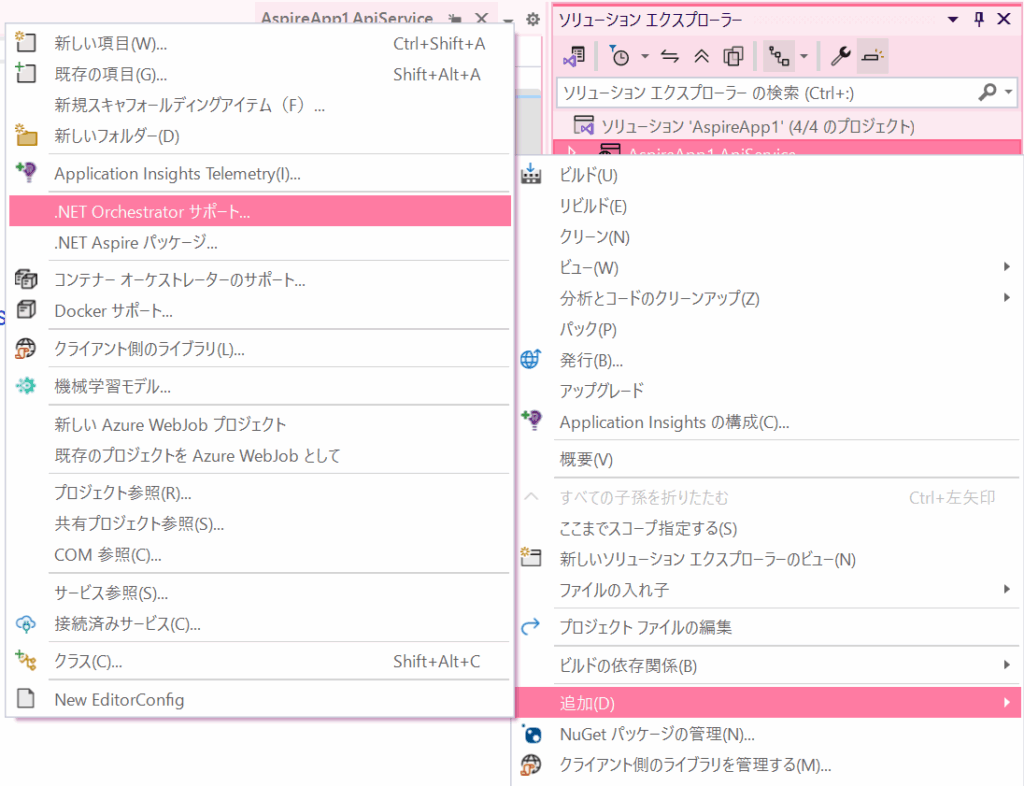Image resolution: width=1024 pixels, height=786 pixels.
Task: Toggle the Solution Explorer auto-hide pin
Action: click(x=978, y=20)
